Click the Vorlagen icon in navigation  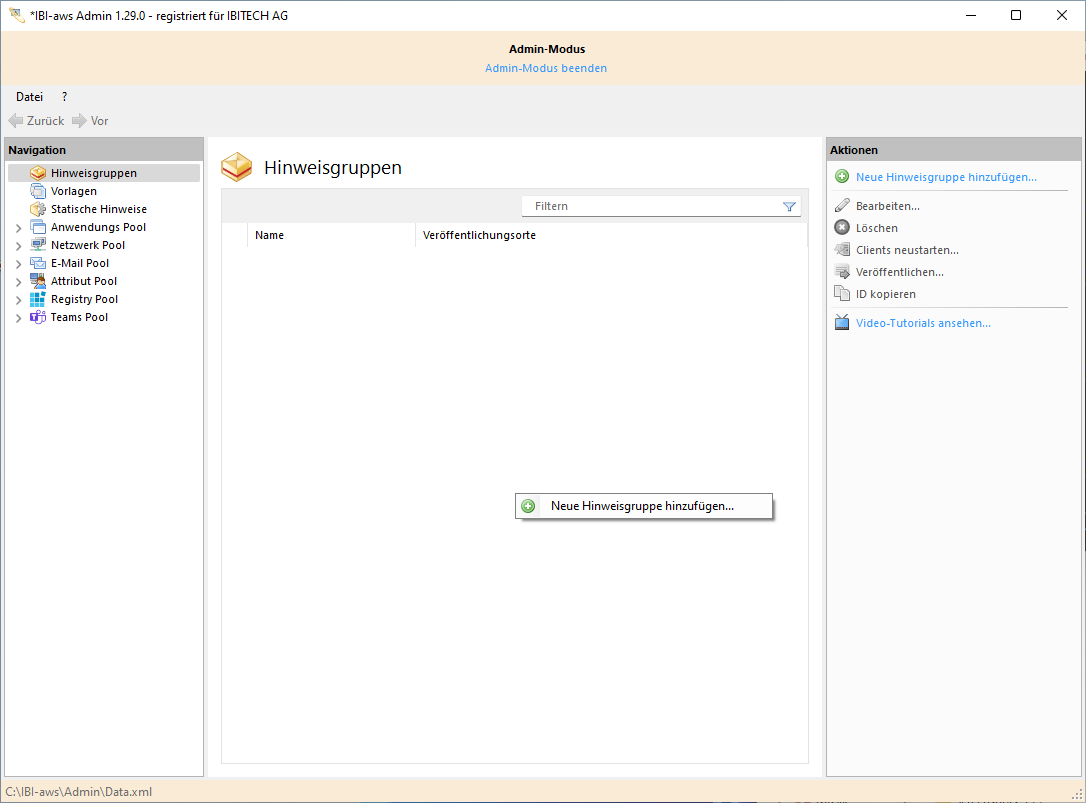tap(38, 191)
